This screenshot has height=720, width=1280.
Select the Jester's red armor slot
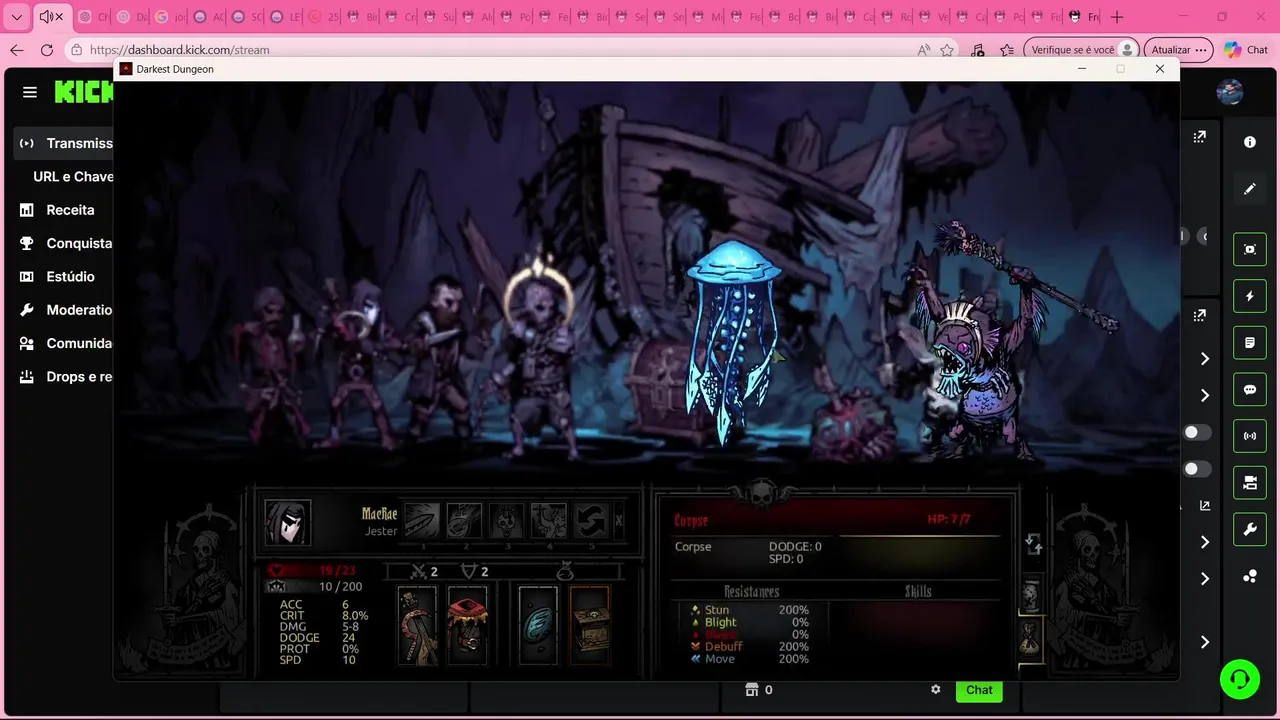point(467,625)
